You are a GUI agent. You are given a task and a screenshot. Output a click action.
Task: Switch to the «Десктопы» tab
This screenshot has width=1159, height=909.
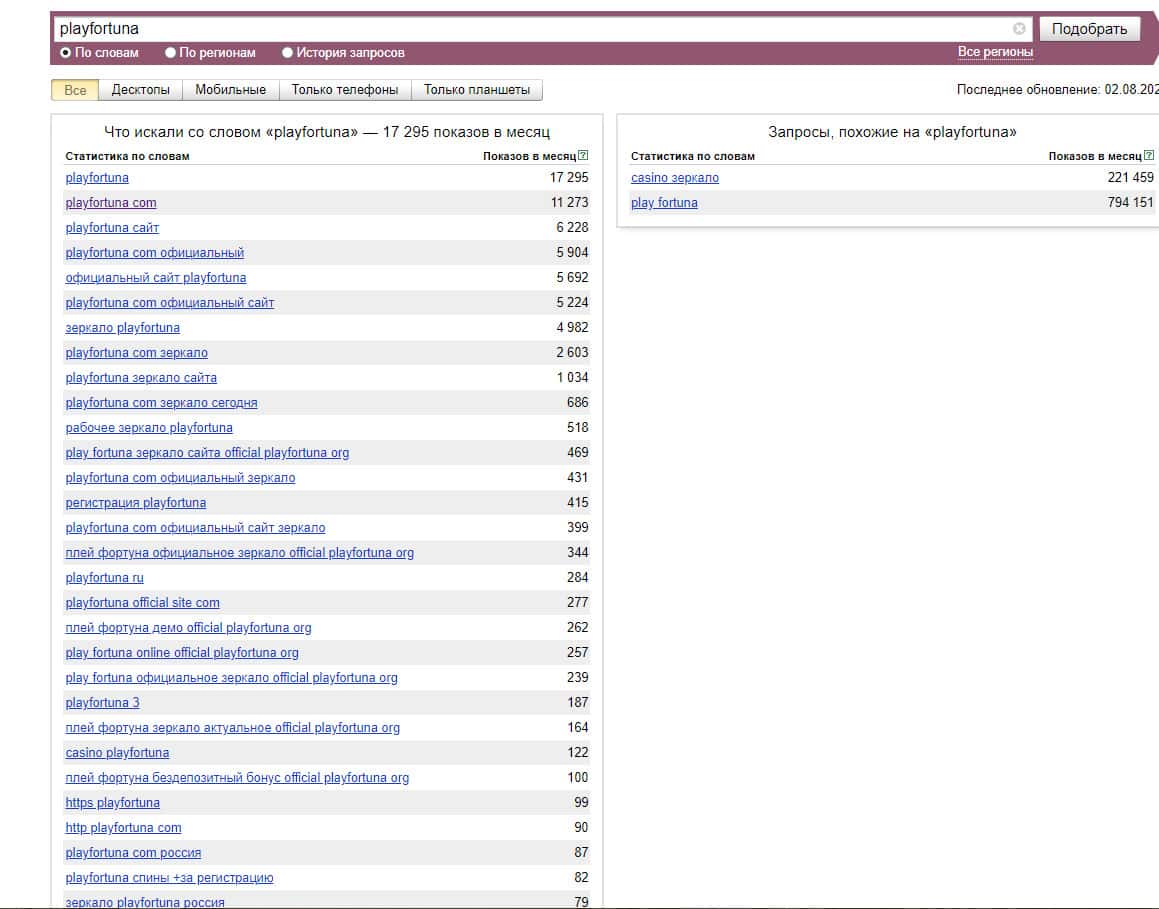point(140,90)
